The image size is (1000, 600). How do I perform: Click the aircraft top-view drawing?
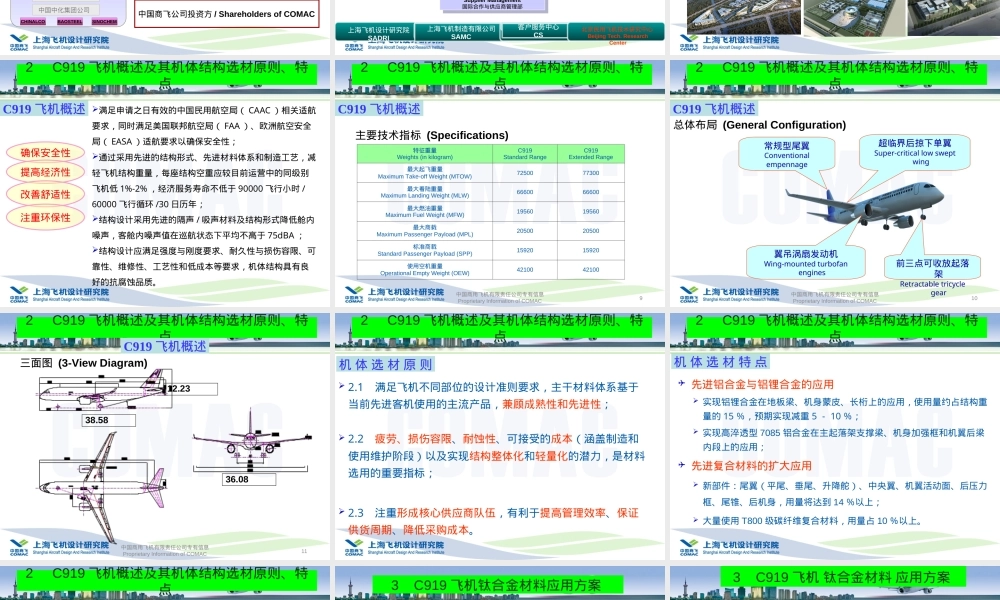click(102, 488)
